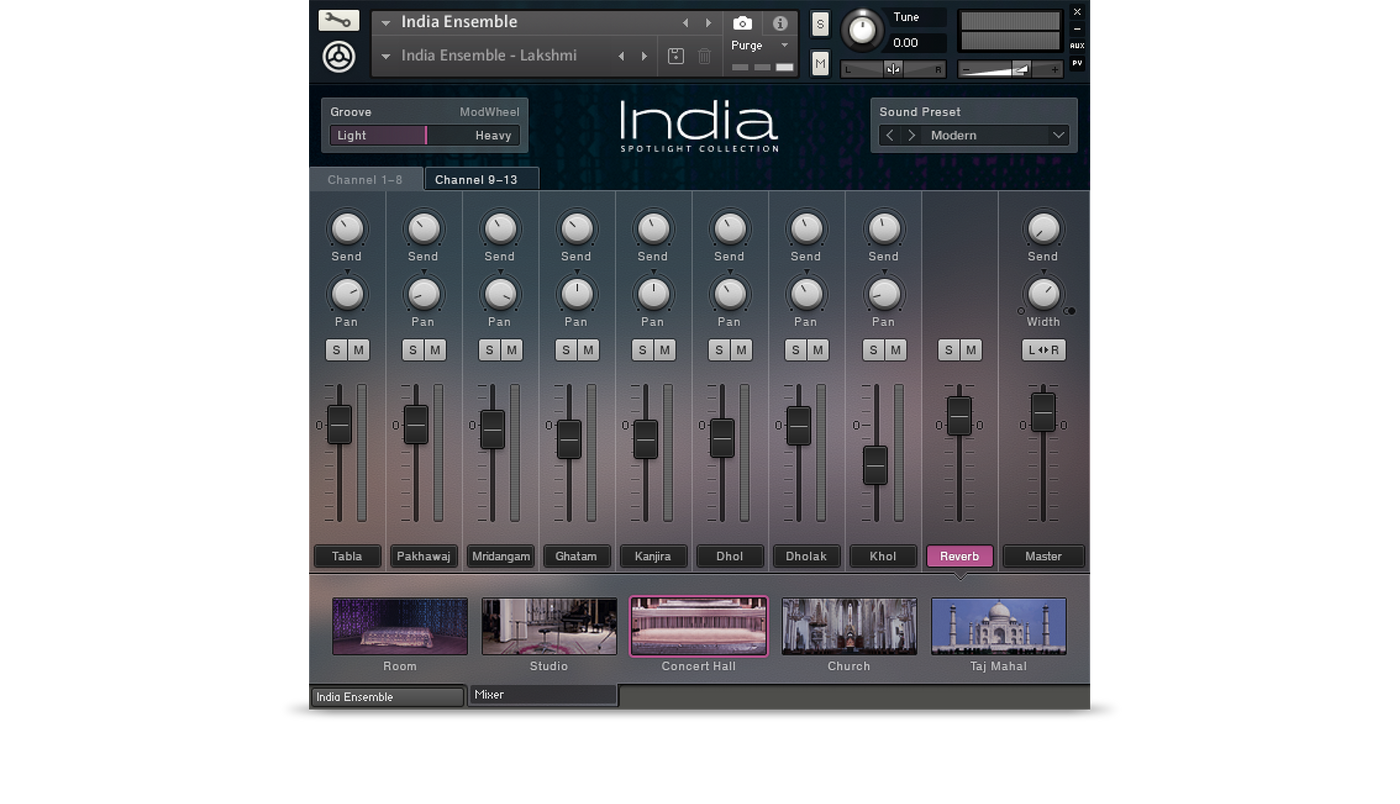Viewport: 1400px width, 804px height.
Task: Open the AUX sends panel
Action: click(1077, 46)
